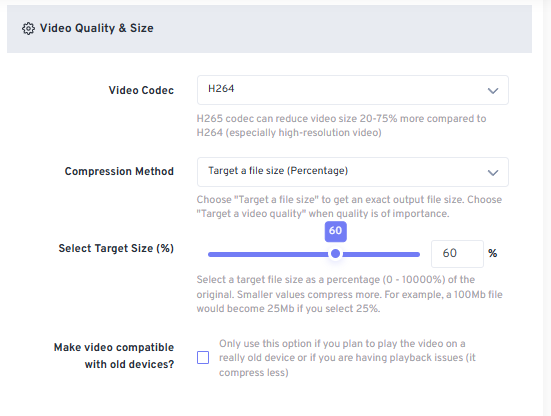Click the gear icon beside Video Quality & Size
Screen dimensions: 551x416
point(28,28)
